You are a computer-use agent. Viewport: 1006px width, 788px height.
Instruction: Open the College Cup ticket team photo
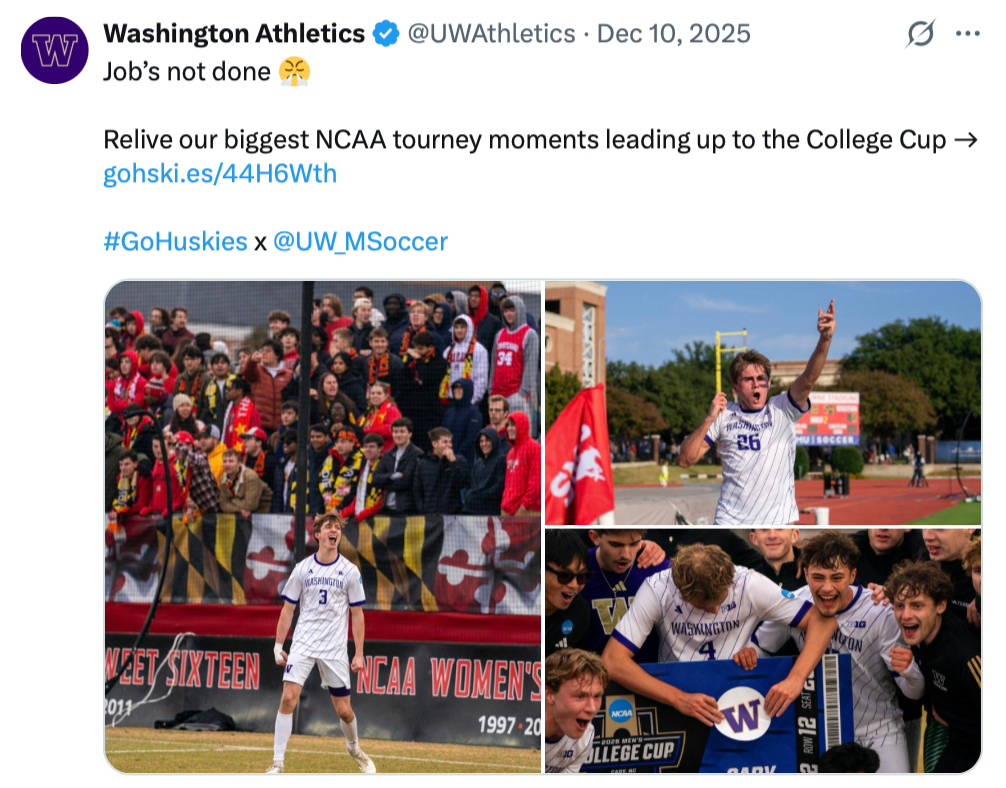click(763, 651)
